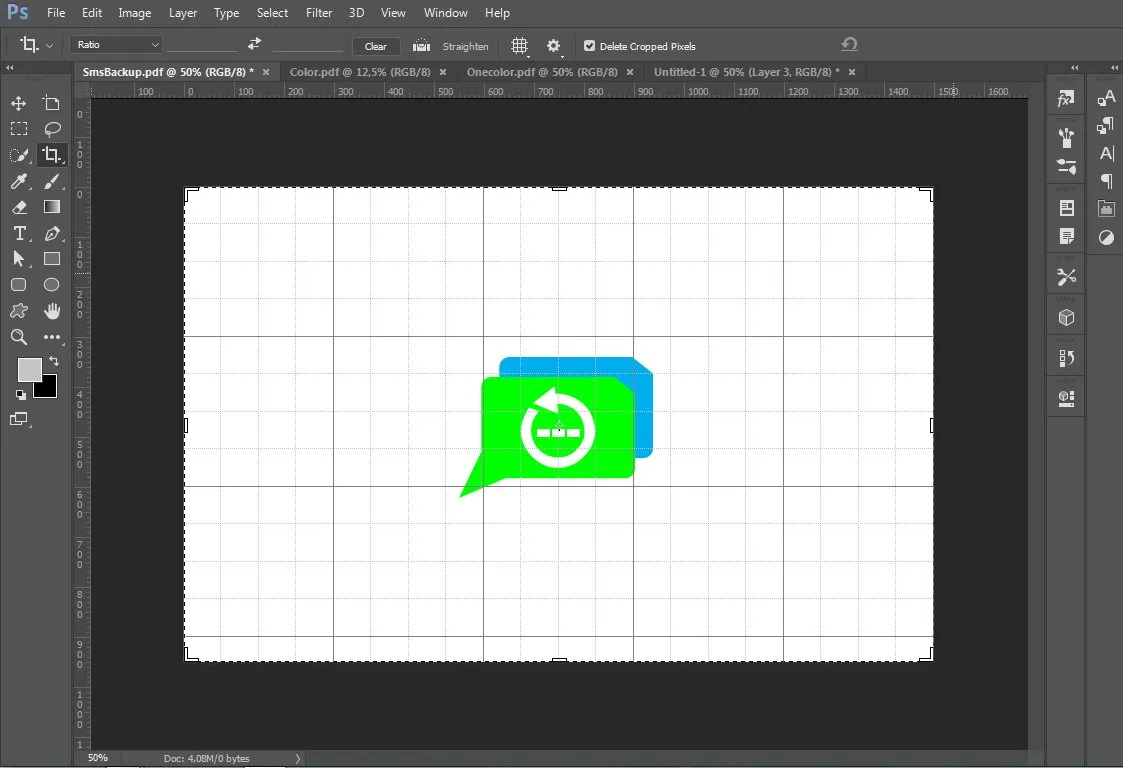This screenshot has width=1123, height=768.
Task: Select the Gradient tool
Action: pyautogui.click(x=52, y=207)
